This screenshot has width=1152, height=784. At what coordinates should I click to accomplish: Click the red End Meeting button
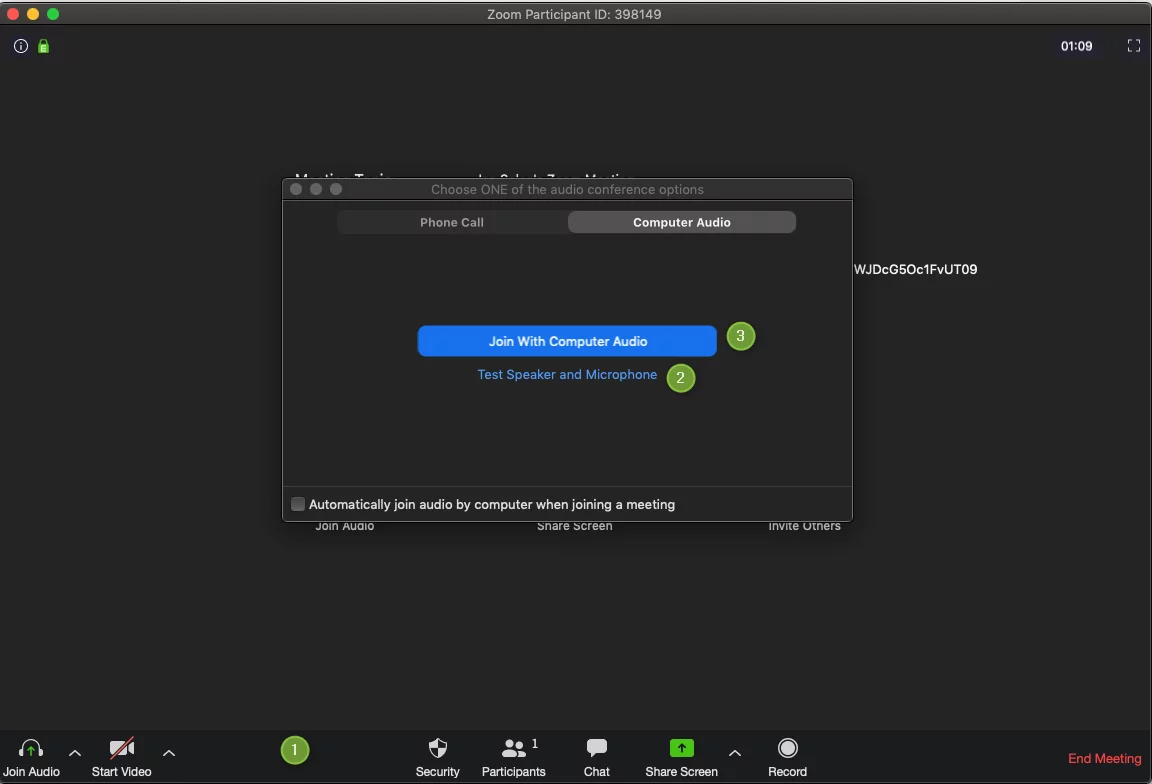click(x=1104, y=758)
